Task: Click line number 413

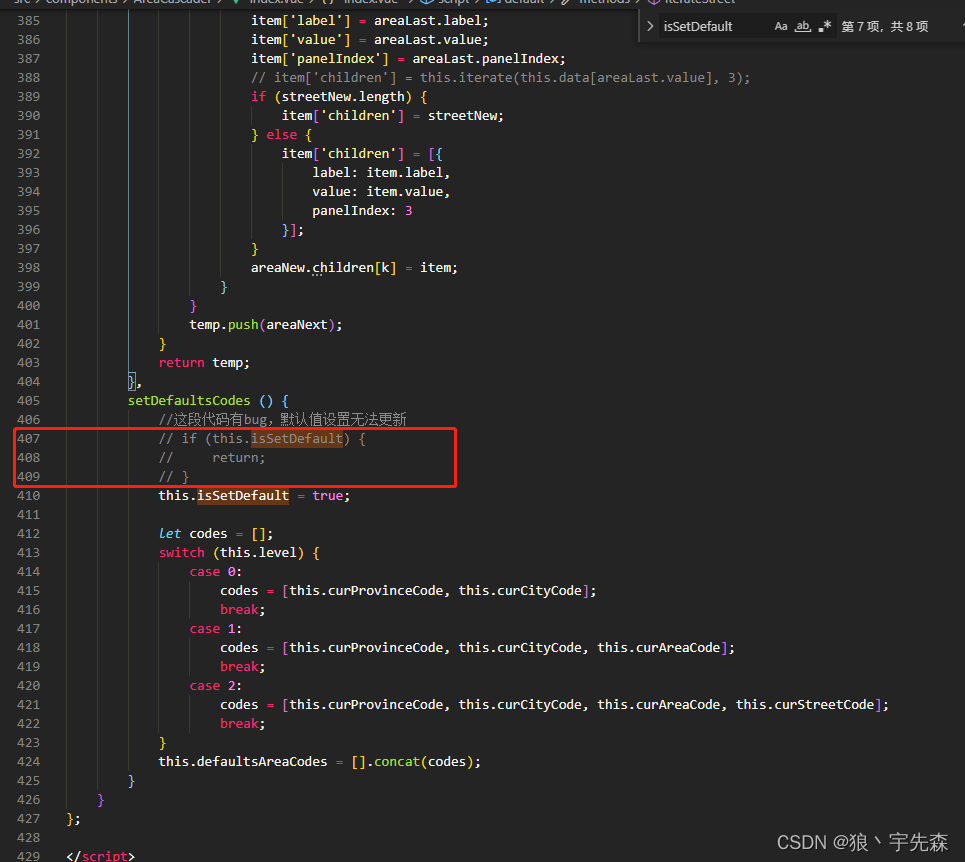Action: point(29,553)
